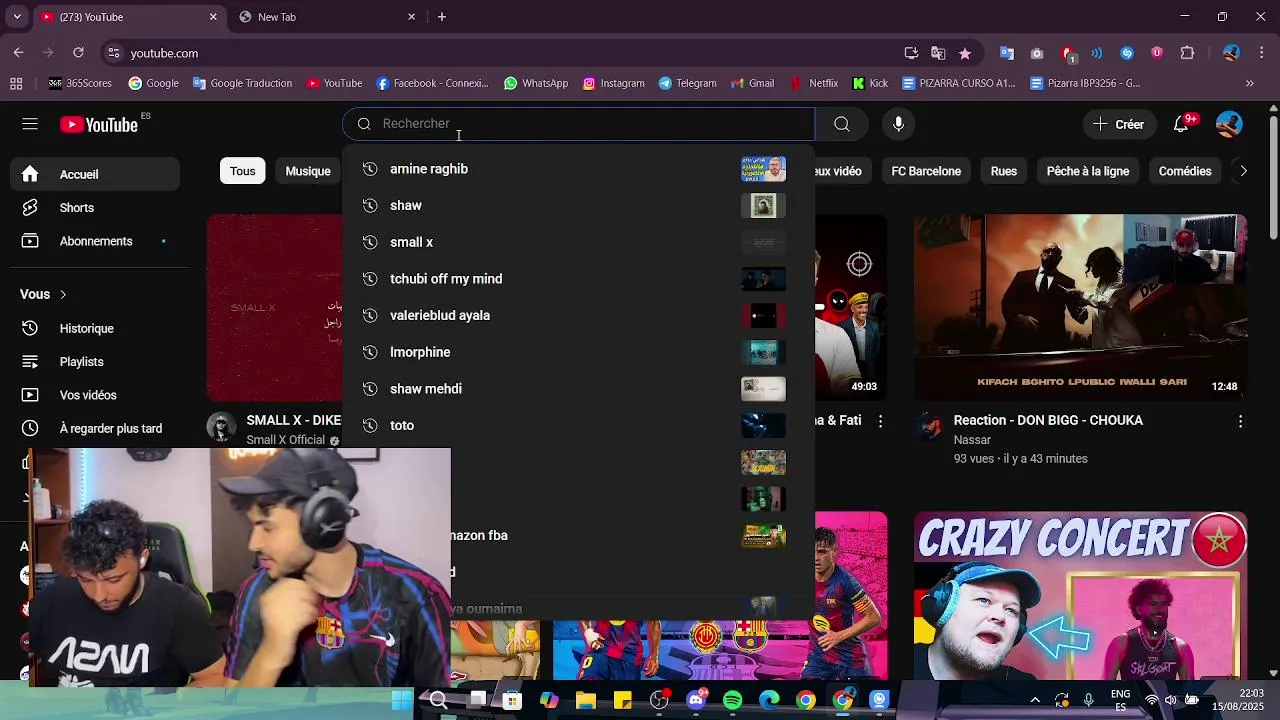The height and width of the screenshot is (720, 1280).
Task: Open options menu for Reaction DON BIGG video
Action: point(1240,421)
